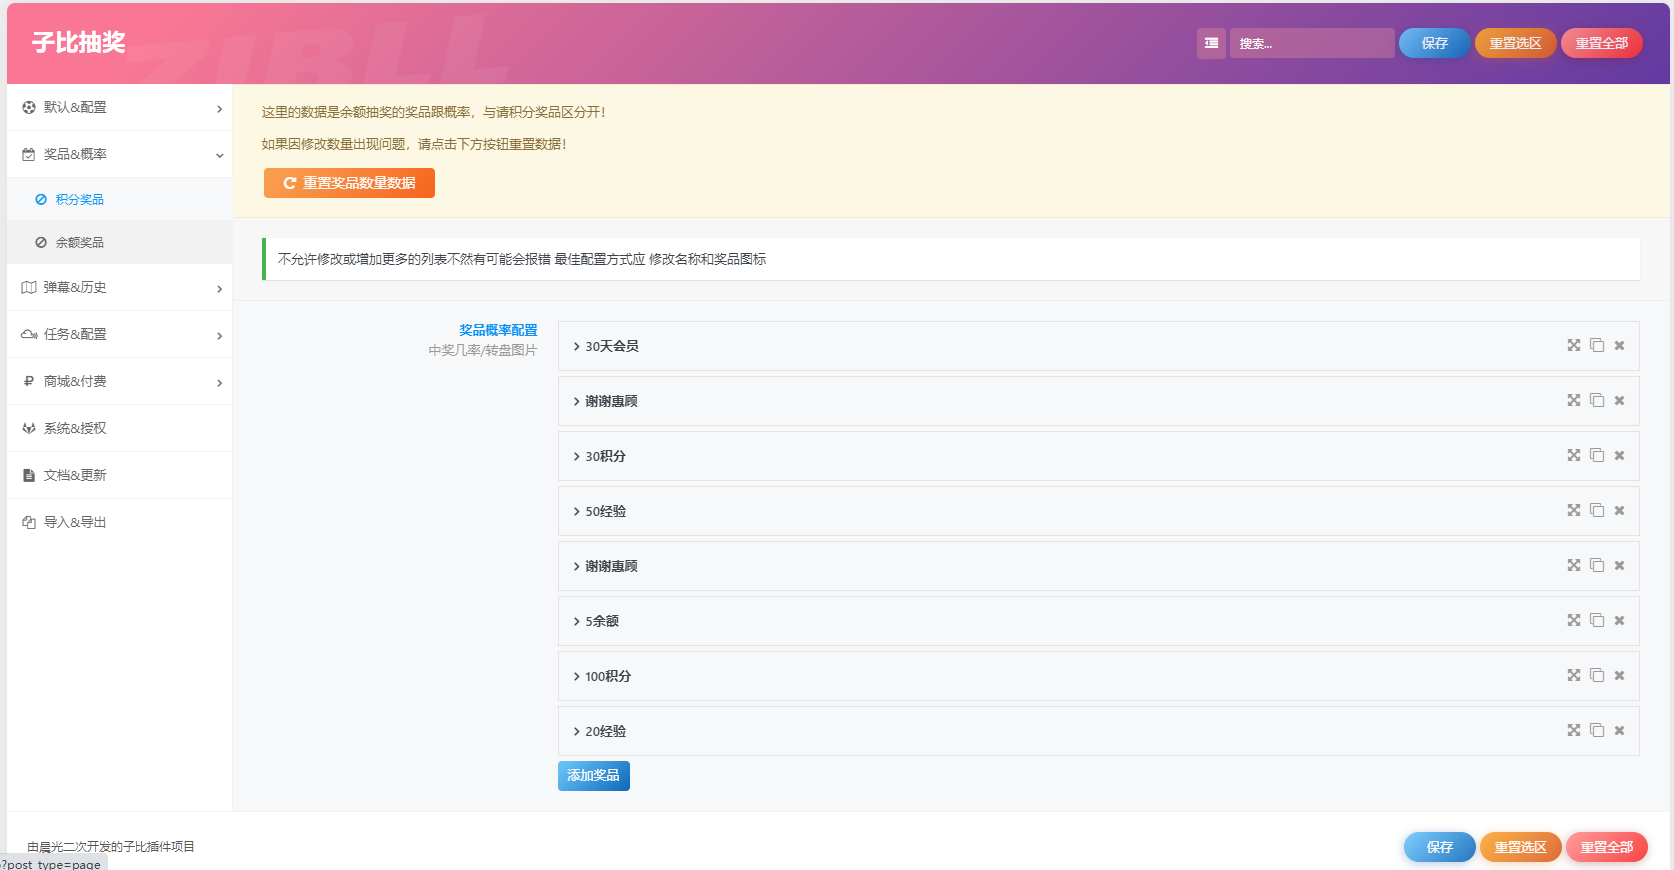Click the move icon on 5余额 row

(x=1574, y=621)
